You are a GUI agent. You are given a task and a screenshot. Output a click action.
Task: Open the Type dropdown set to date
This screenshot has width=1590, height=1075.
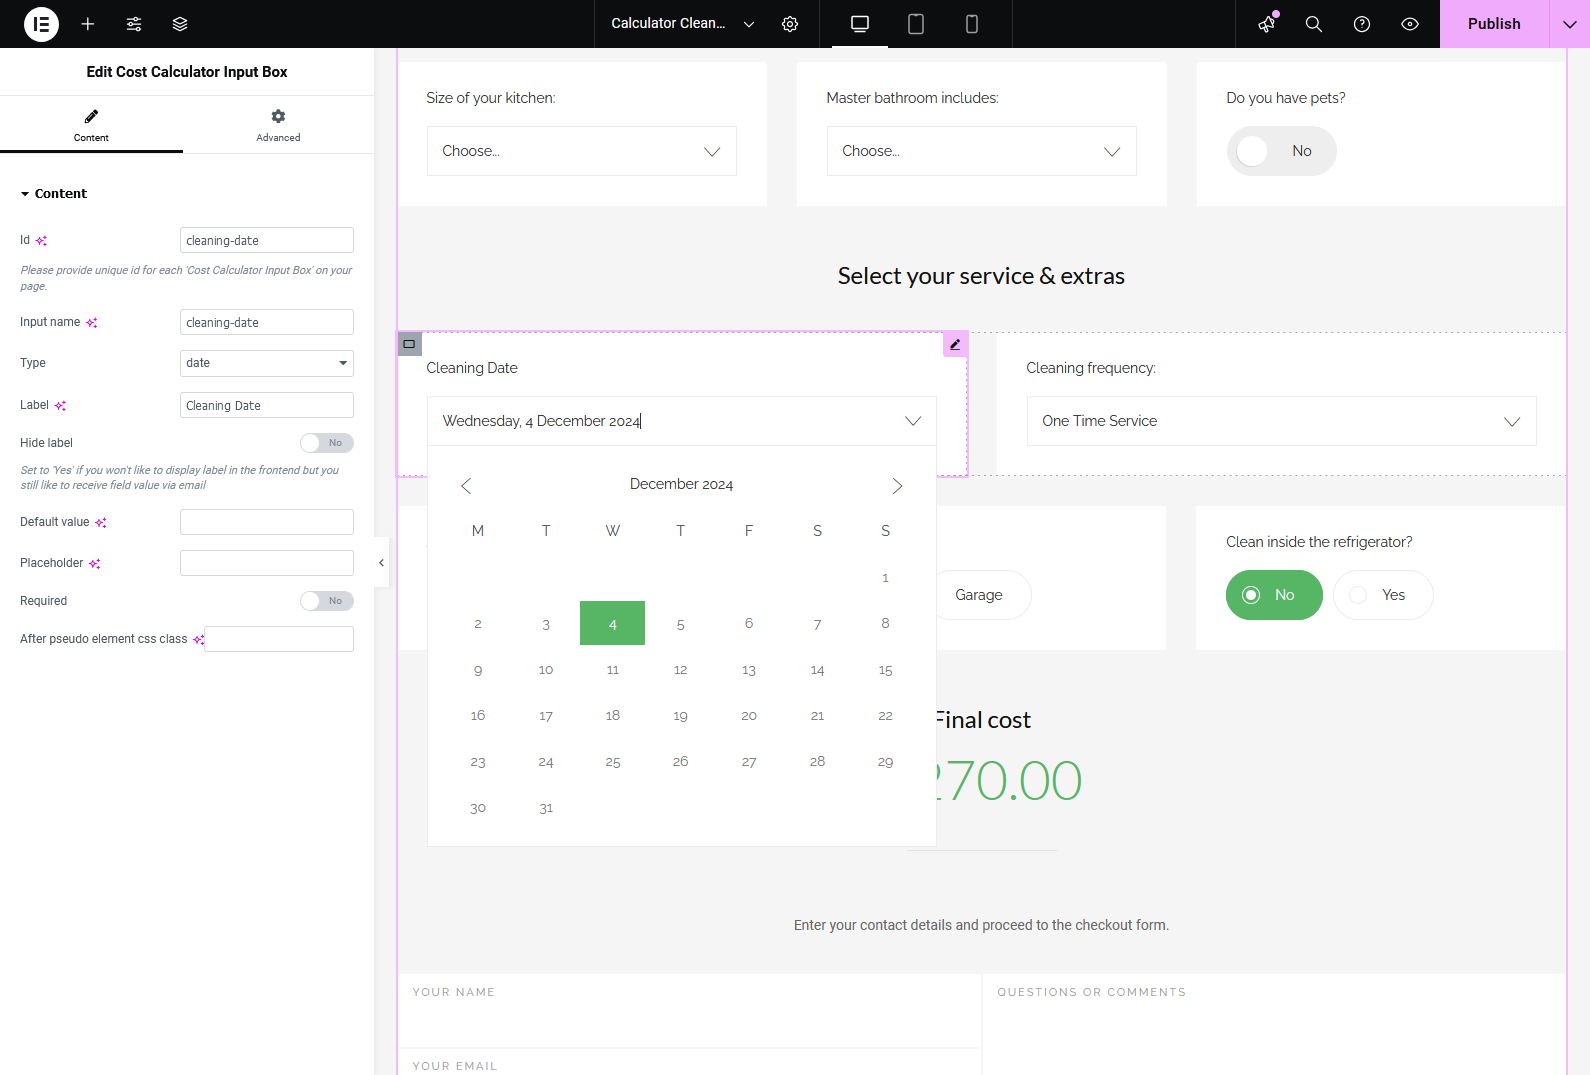(267, 363)
